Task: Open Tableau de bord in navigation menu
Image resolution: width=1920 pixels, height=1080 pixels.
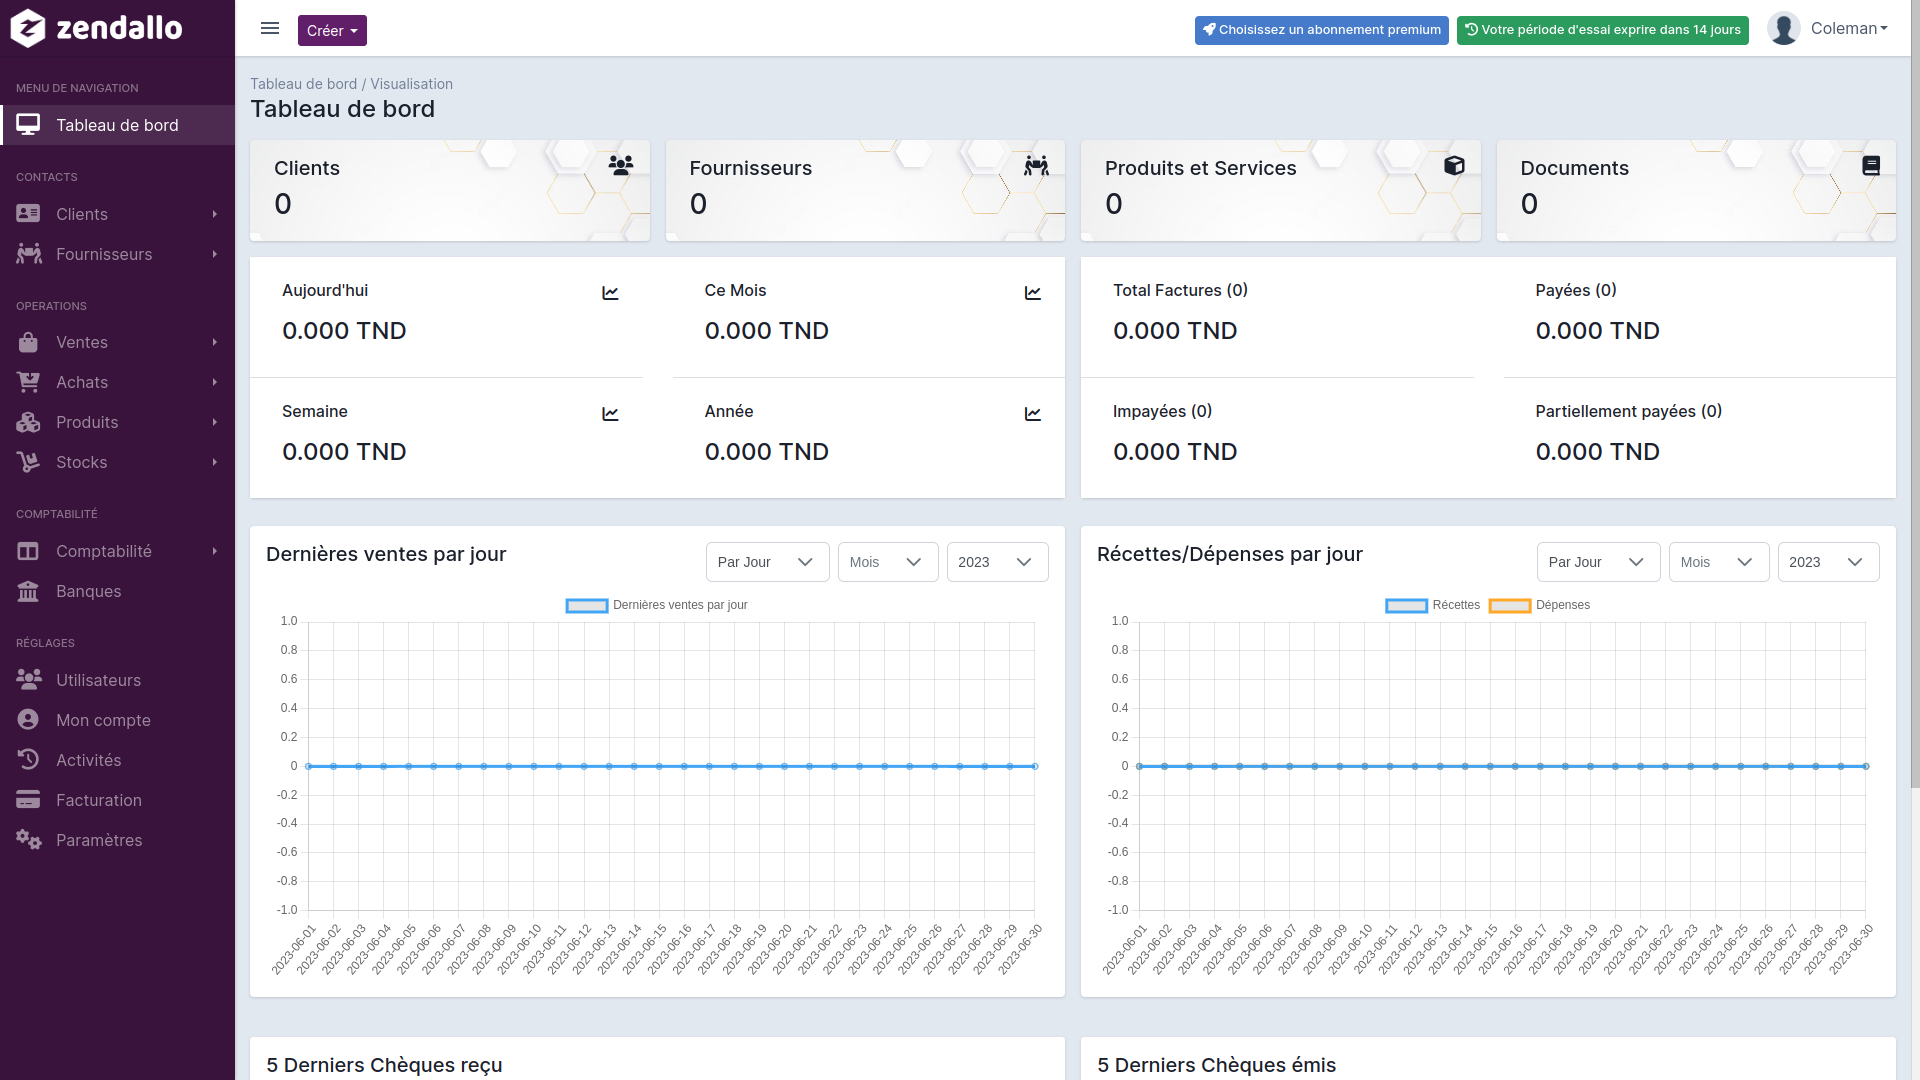Action: [x=117, y=125]
